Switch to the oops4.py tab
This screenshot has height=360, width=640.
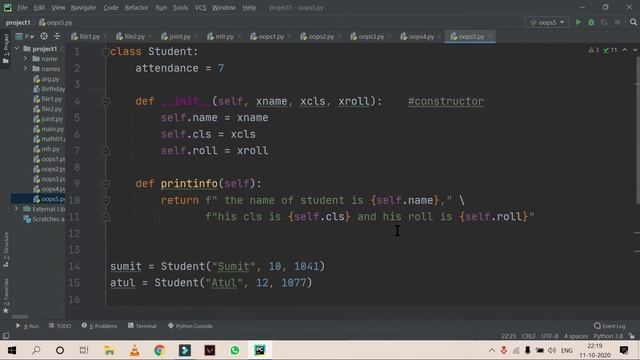(421, 36)
